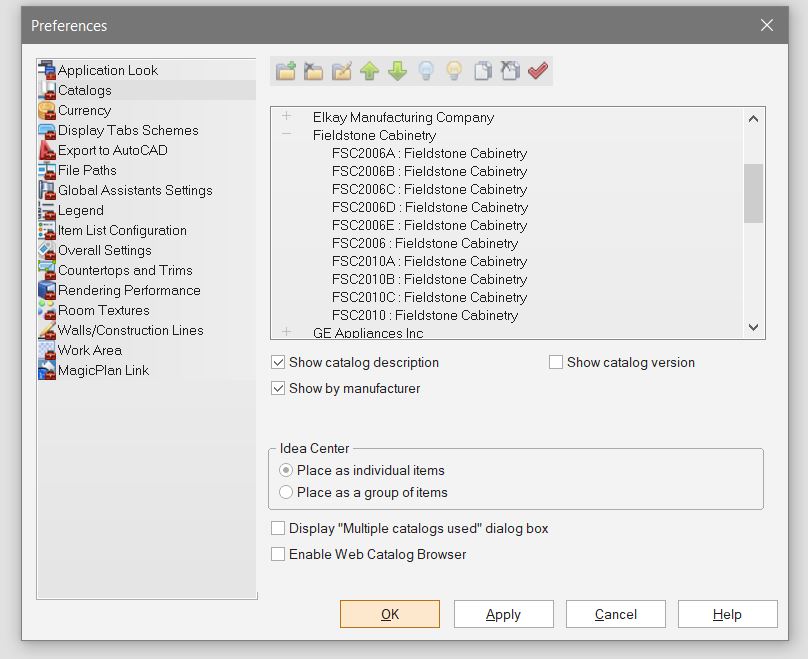This screenshot has height=659, width=808.
Task: Click the edit folder pencil icon
Action: pos(342,71)
